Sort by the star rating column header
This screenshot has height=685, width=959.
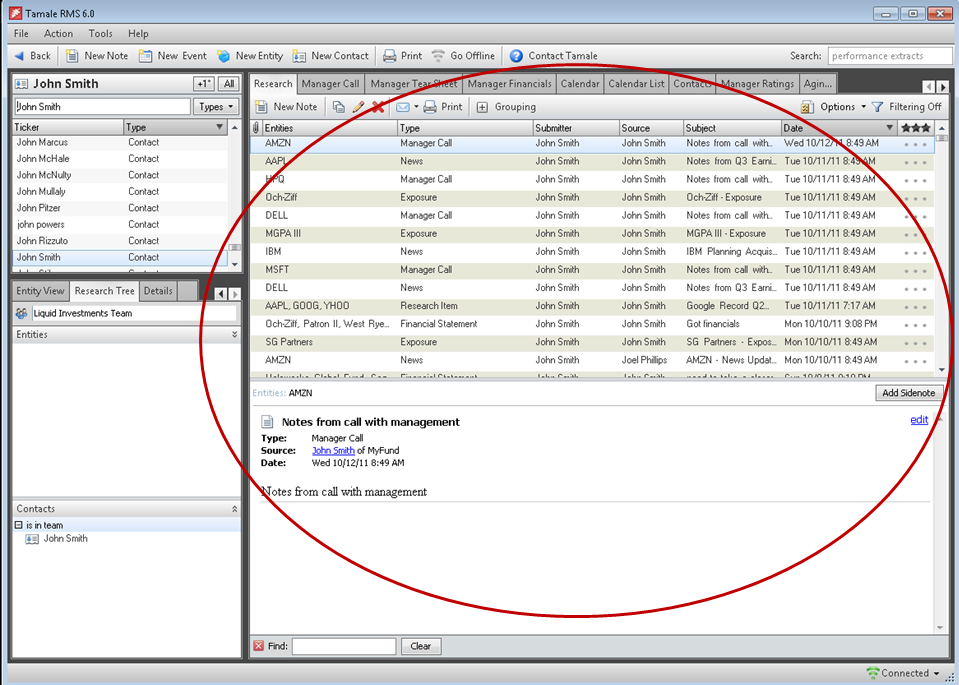pos(916,128)
